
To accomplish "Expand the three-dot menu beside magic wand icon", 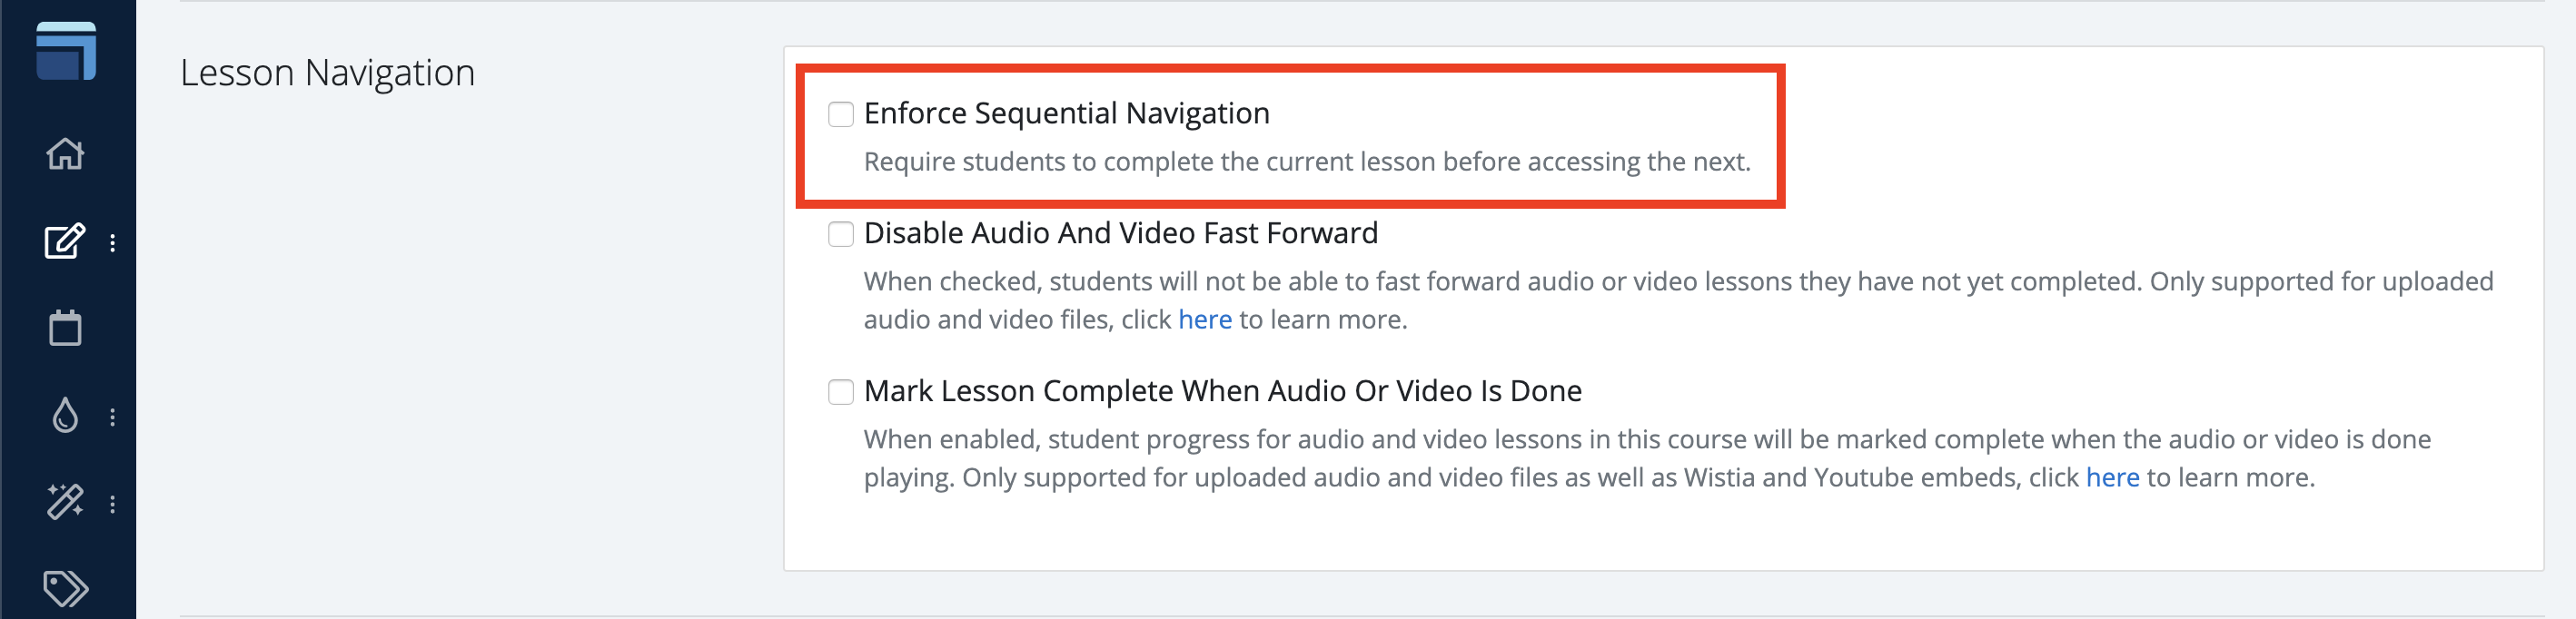I will [113, 504].
